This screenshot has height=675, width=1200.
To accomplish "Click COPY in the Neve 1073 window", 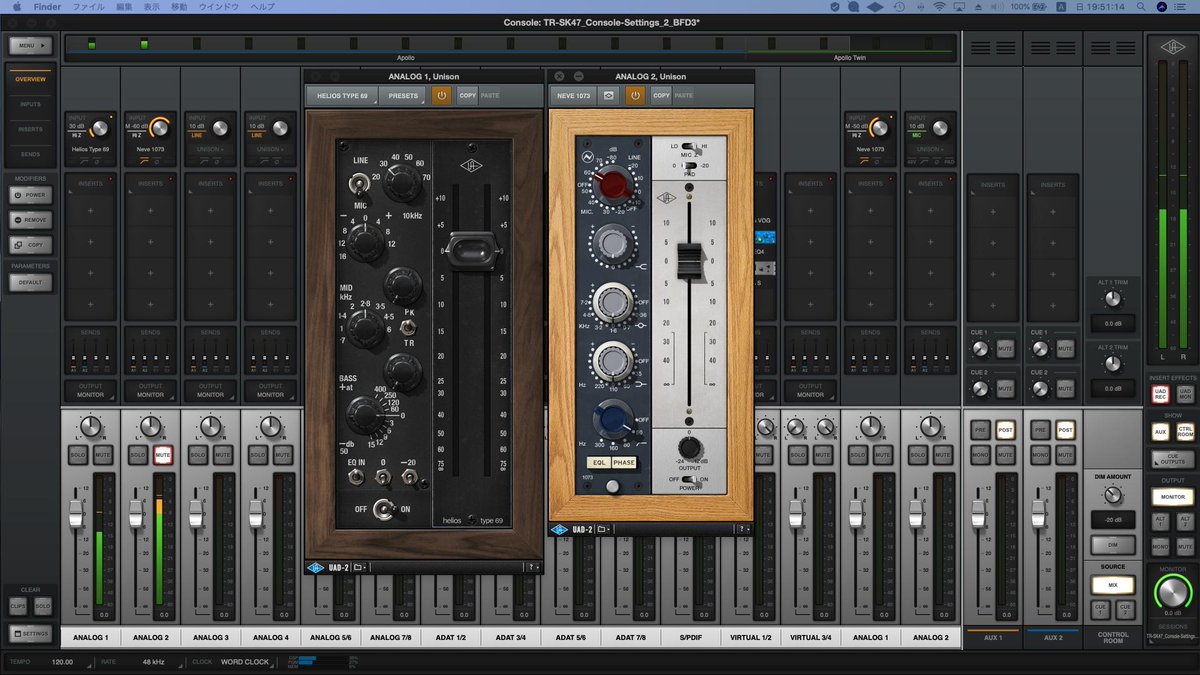I will point(660,95).
